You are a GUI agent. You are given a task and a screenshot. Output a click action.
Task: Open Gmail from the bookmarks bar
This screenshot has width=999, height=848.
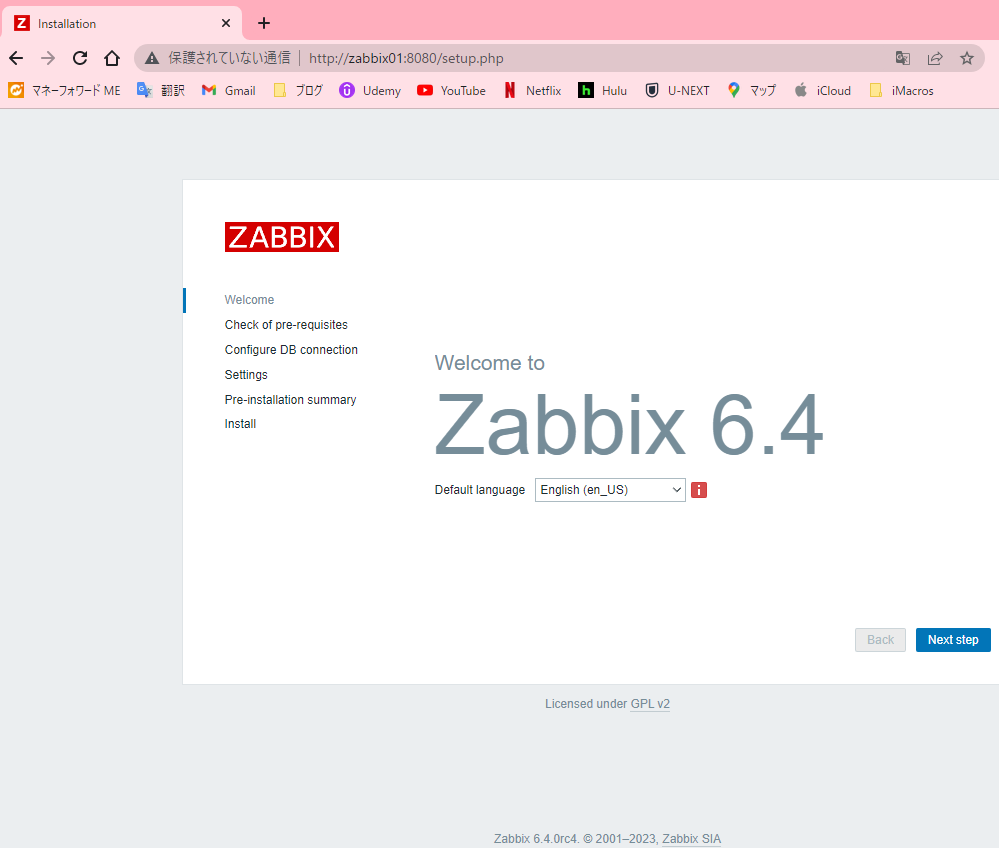pos(228,90)
